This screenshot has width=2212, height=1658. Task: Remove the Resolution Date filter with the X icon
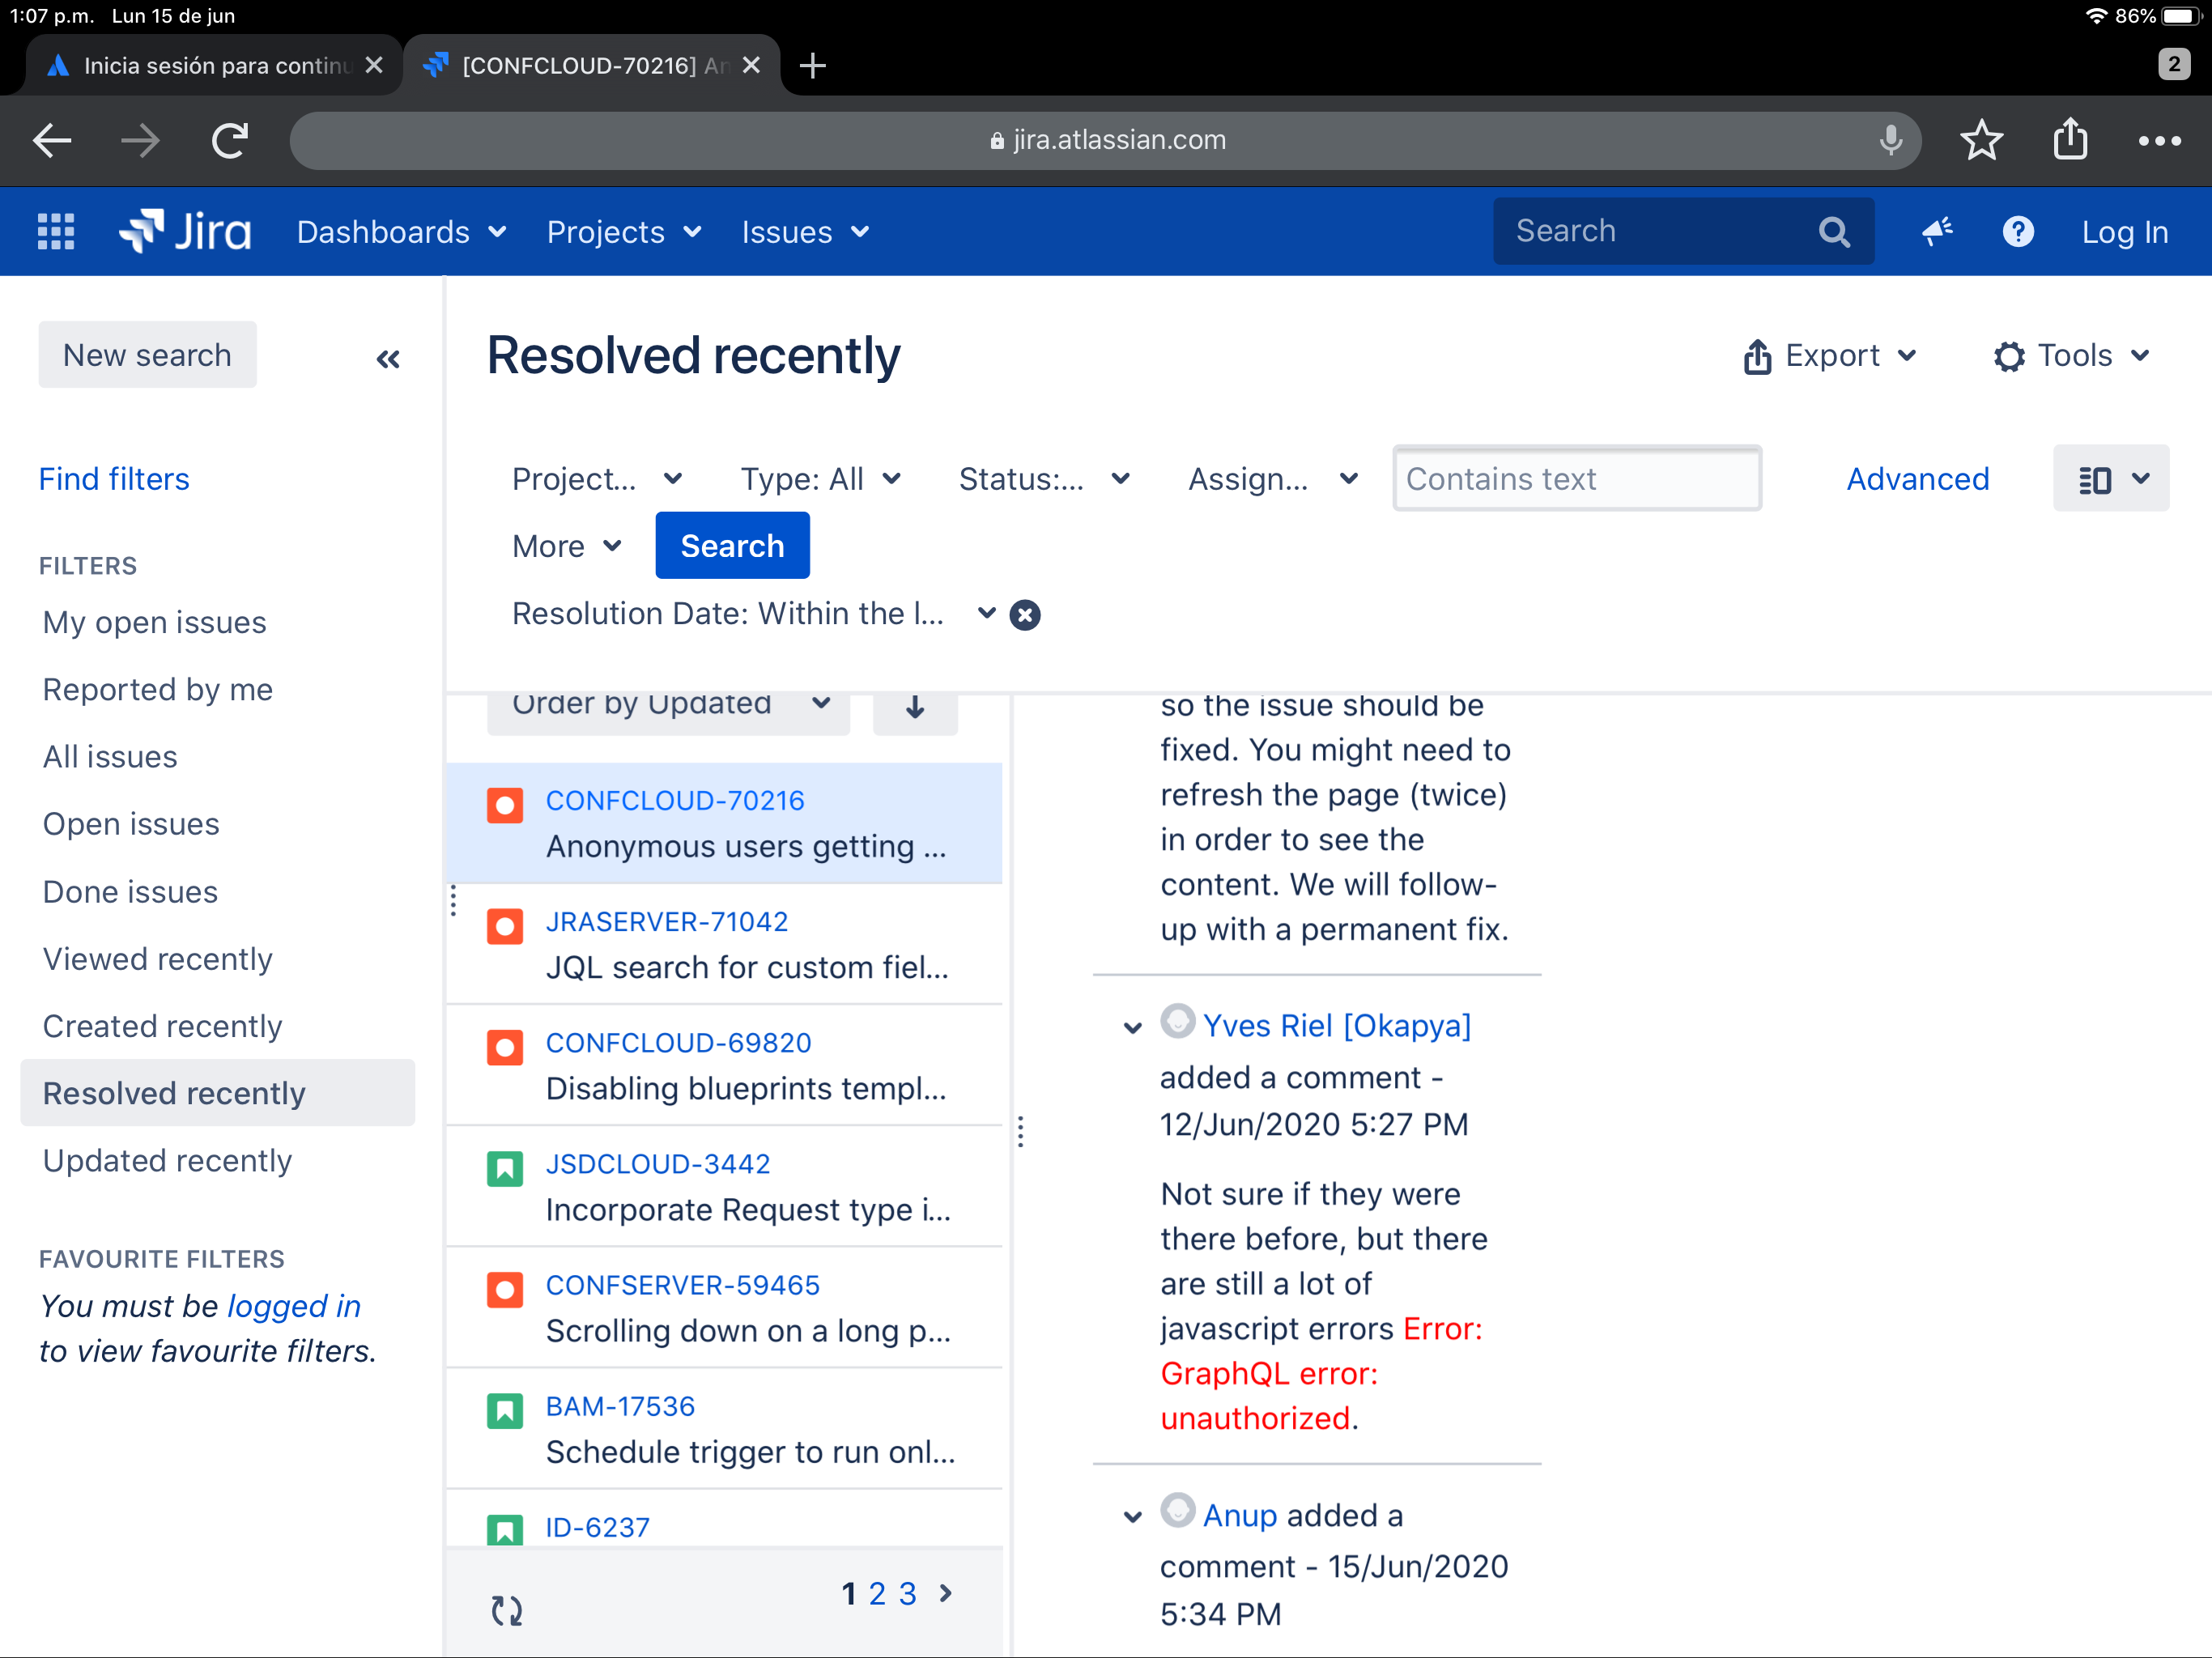tap(1025, 614)
